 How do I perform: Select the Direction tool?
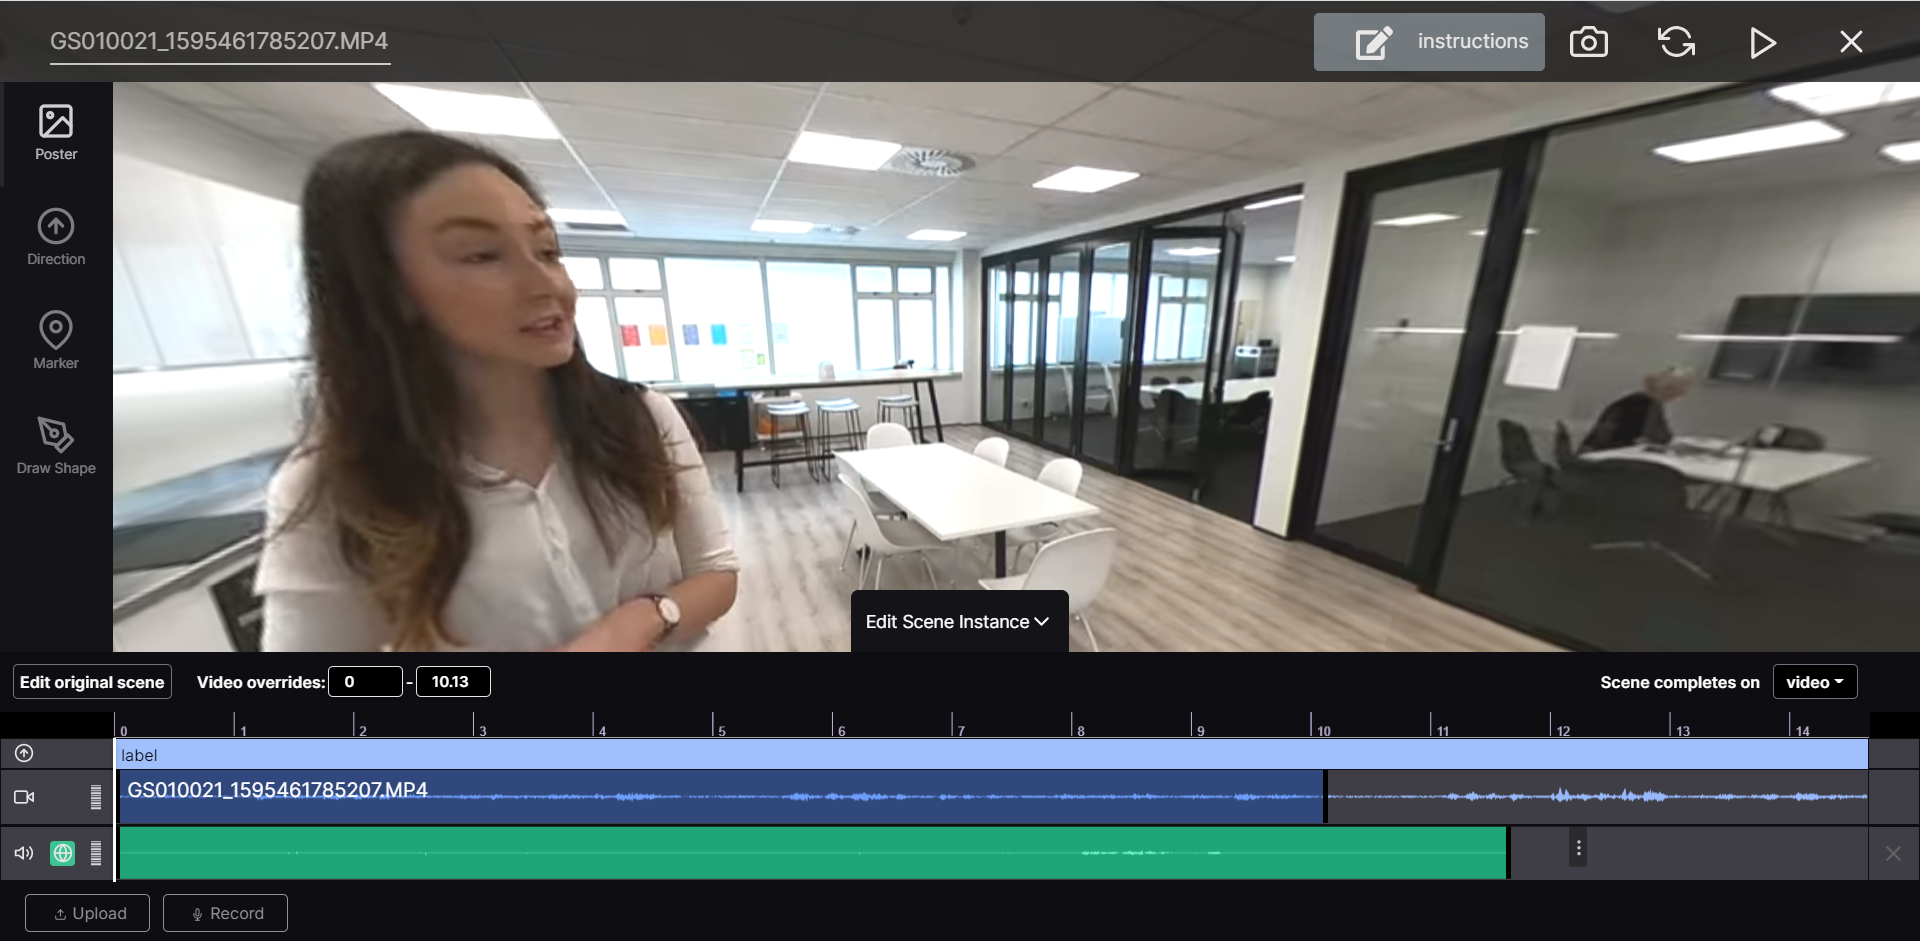(56, 237)
